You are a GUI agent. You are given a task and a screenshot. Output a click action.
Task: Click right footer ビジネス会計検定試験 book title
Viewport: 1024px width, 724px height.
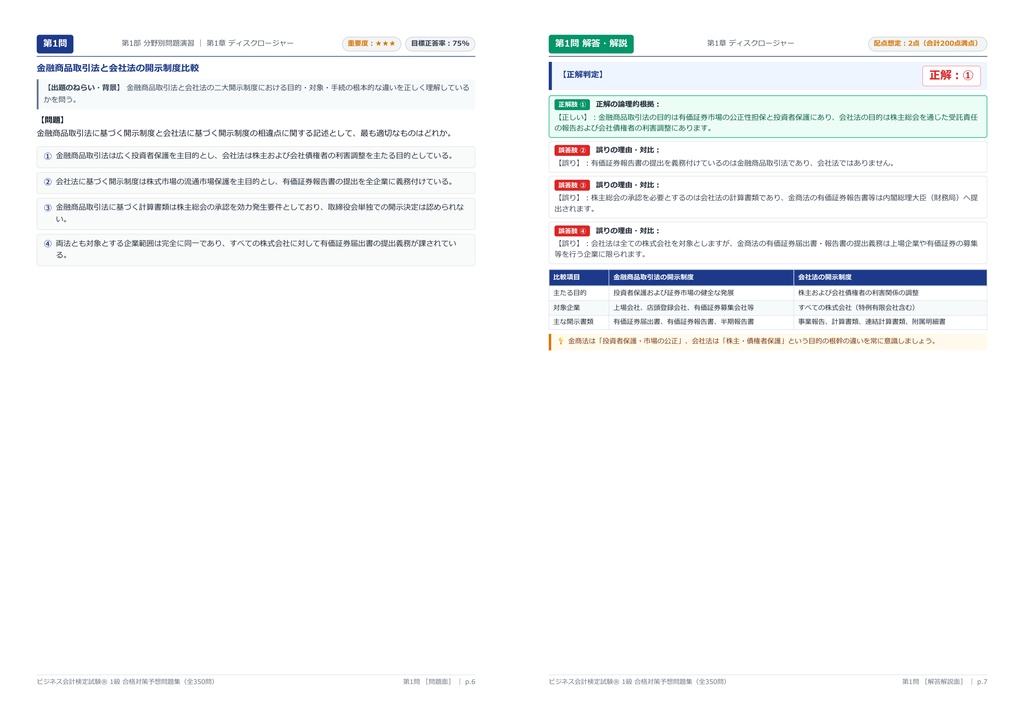[x=637, y=682]
